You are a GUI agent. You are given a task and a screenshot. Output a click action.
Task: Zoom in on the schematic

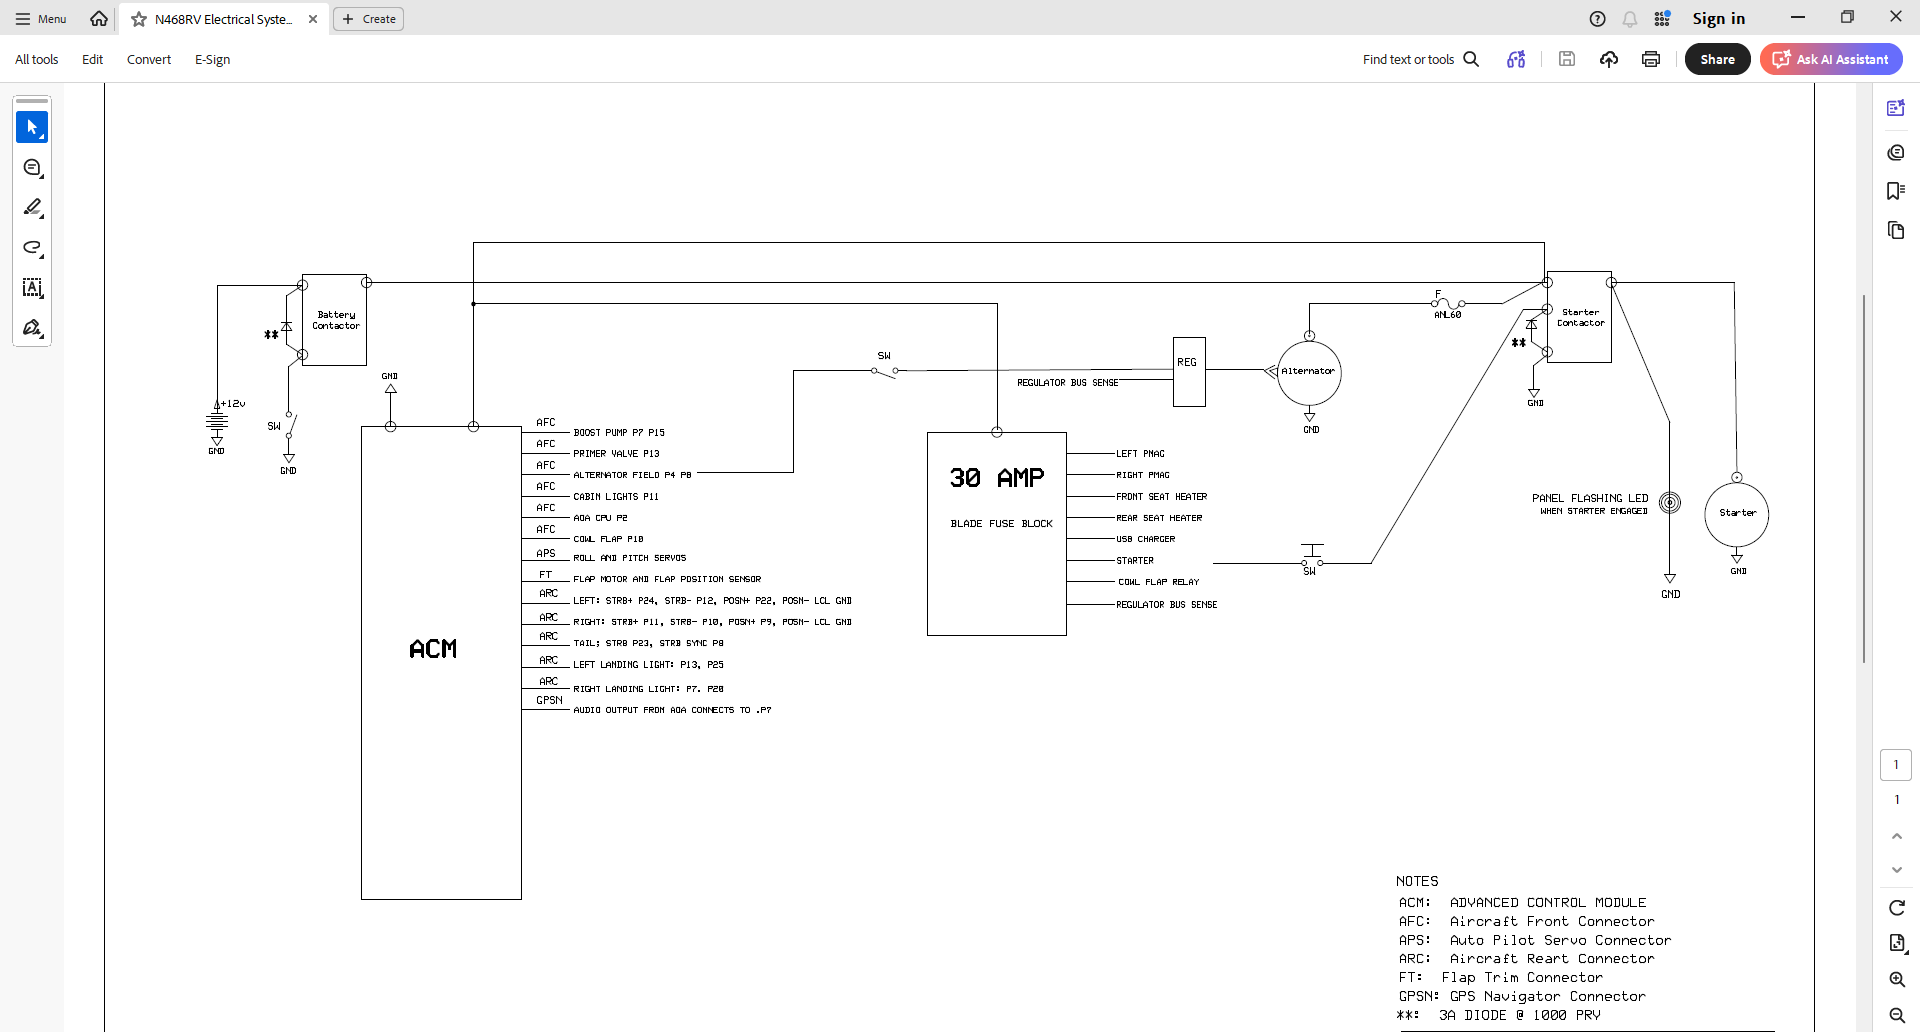tap(1896, 979)
